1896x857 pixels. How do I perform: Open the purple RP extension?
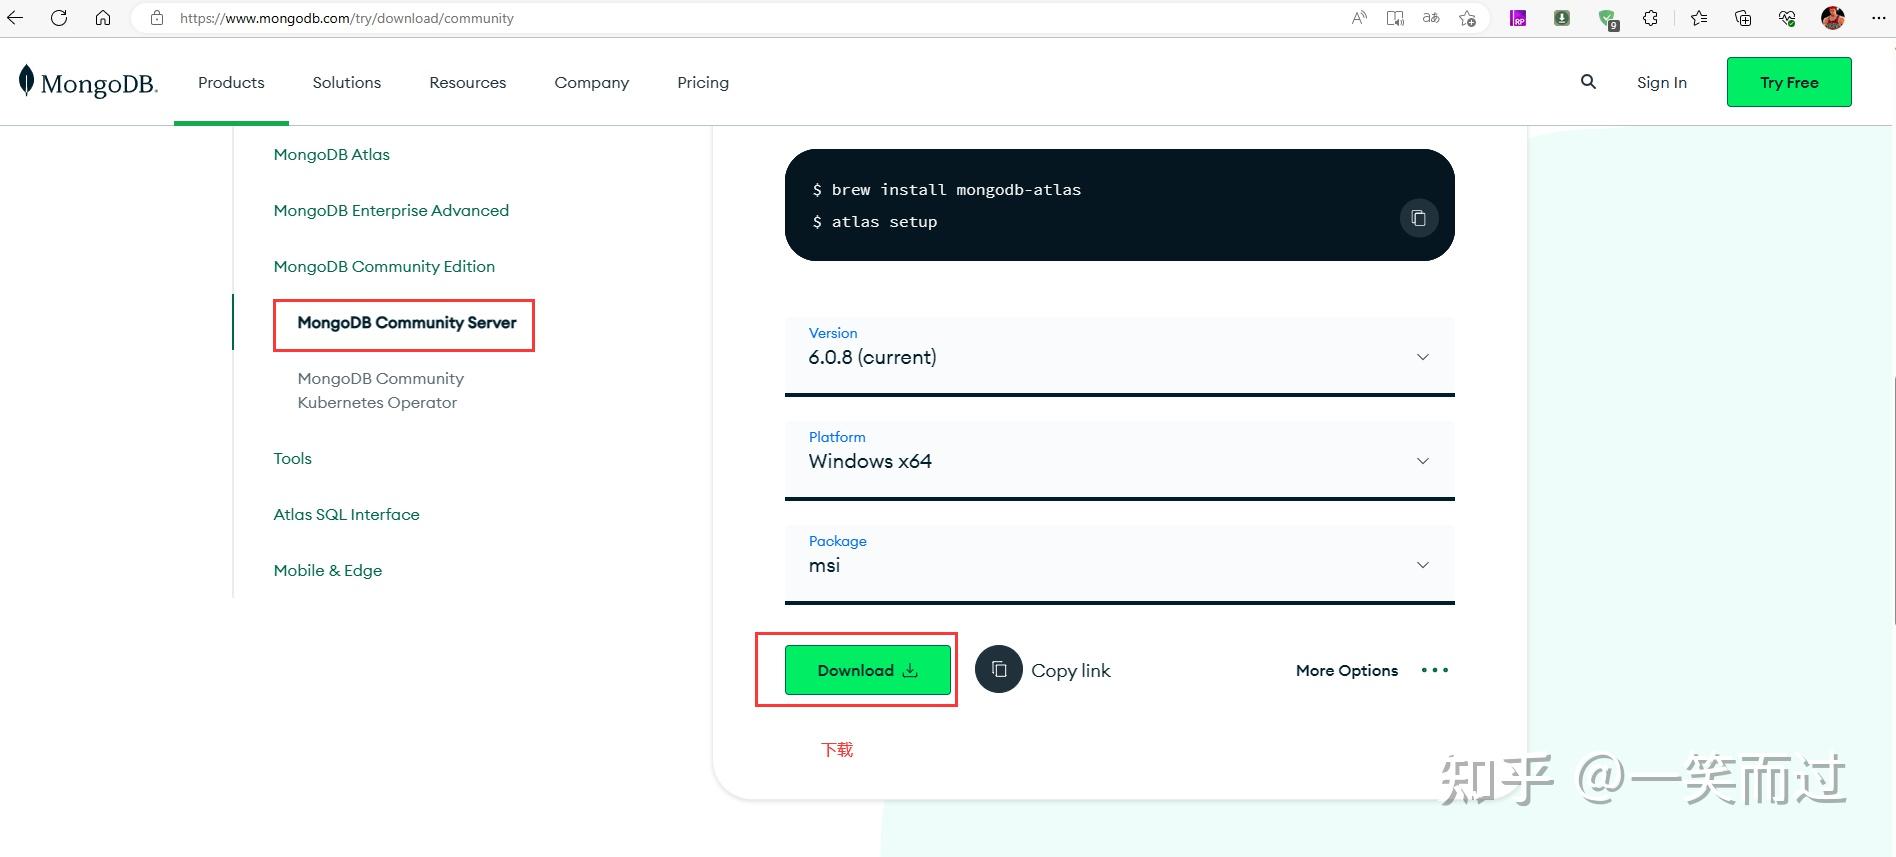[x=1518, y=18]
